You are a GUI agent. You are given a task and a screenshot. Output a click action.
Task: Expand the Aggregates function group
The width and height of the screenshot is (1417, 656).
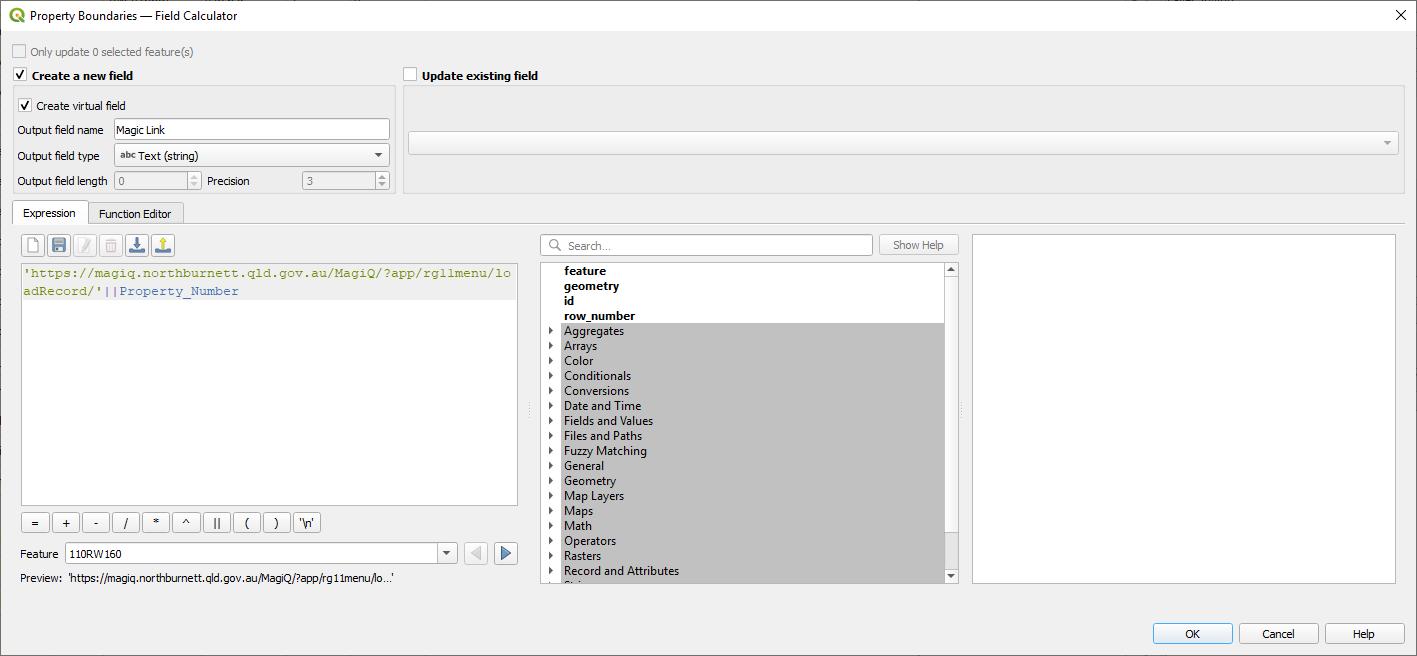pos(550,331)
